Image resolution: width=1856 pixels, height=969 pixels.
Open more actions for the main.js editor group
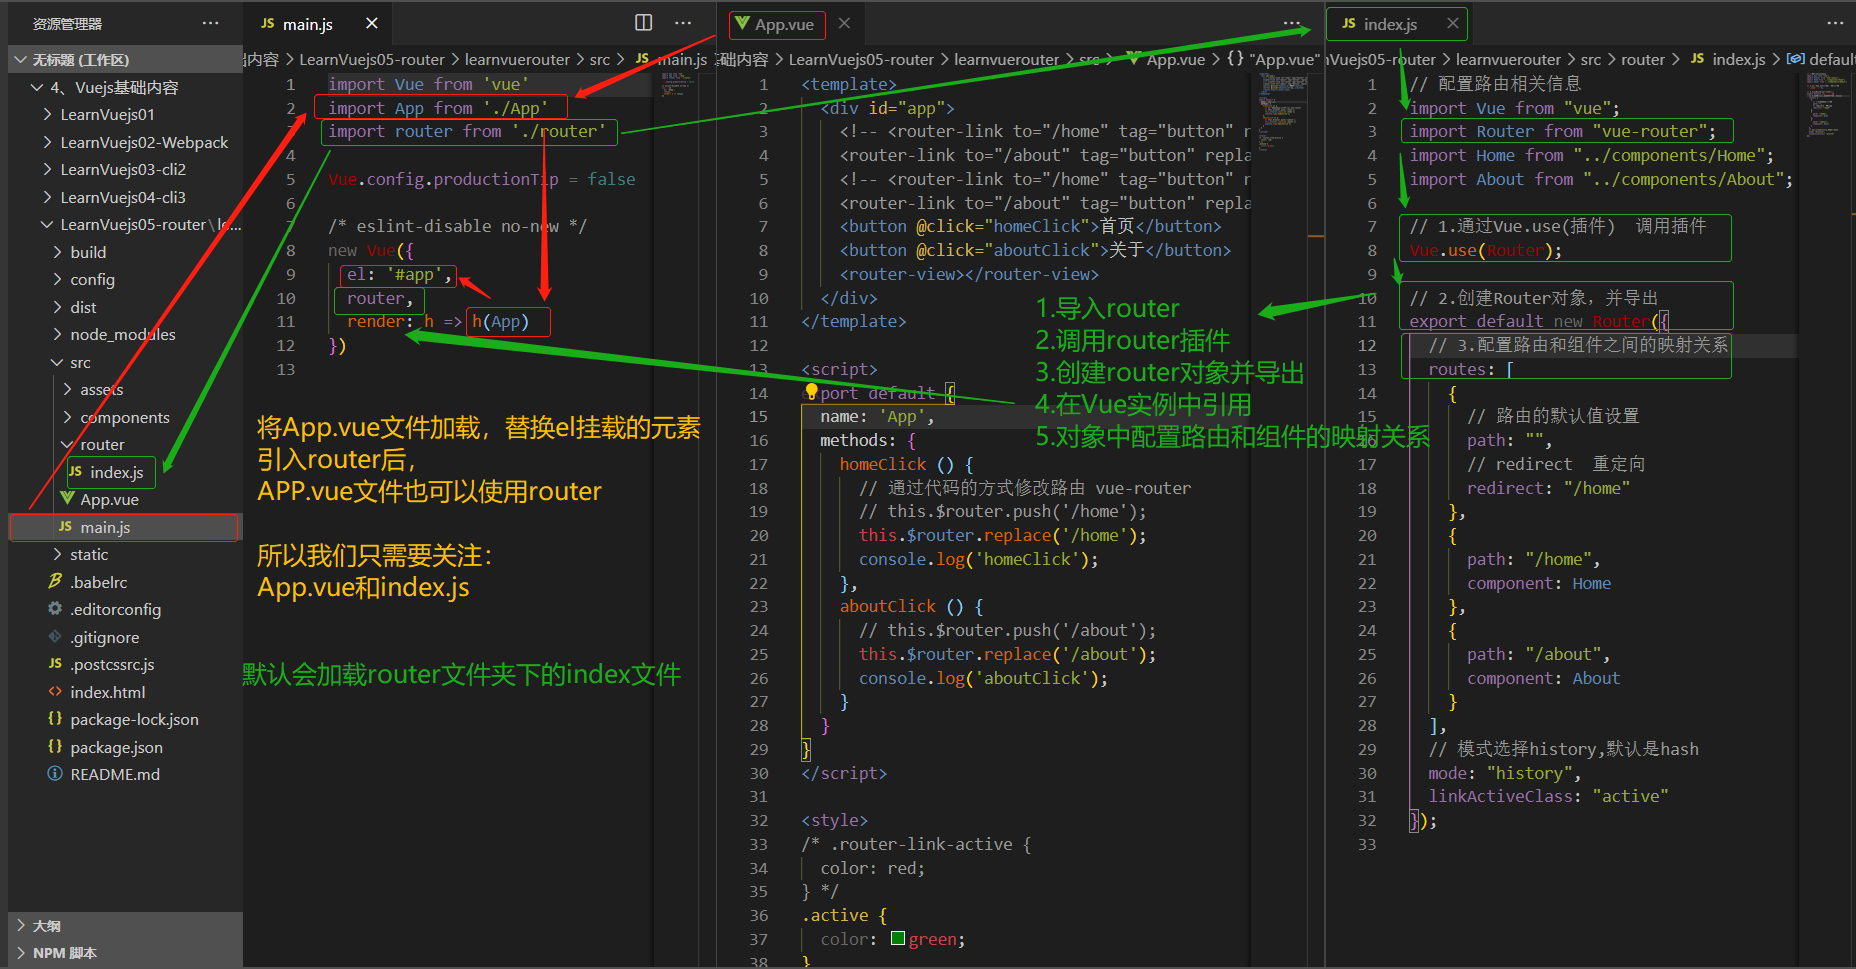click(683, 23)
